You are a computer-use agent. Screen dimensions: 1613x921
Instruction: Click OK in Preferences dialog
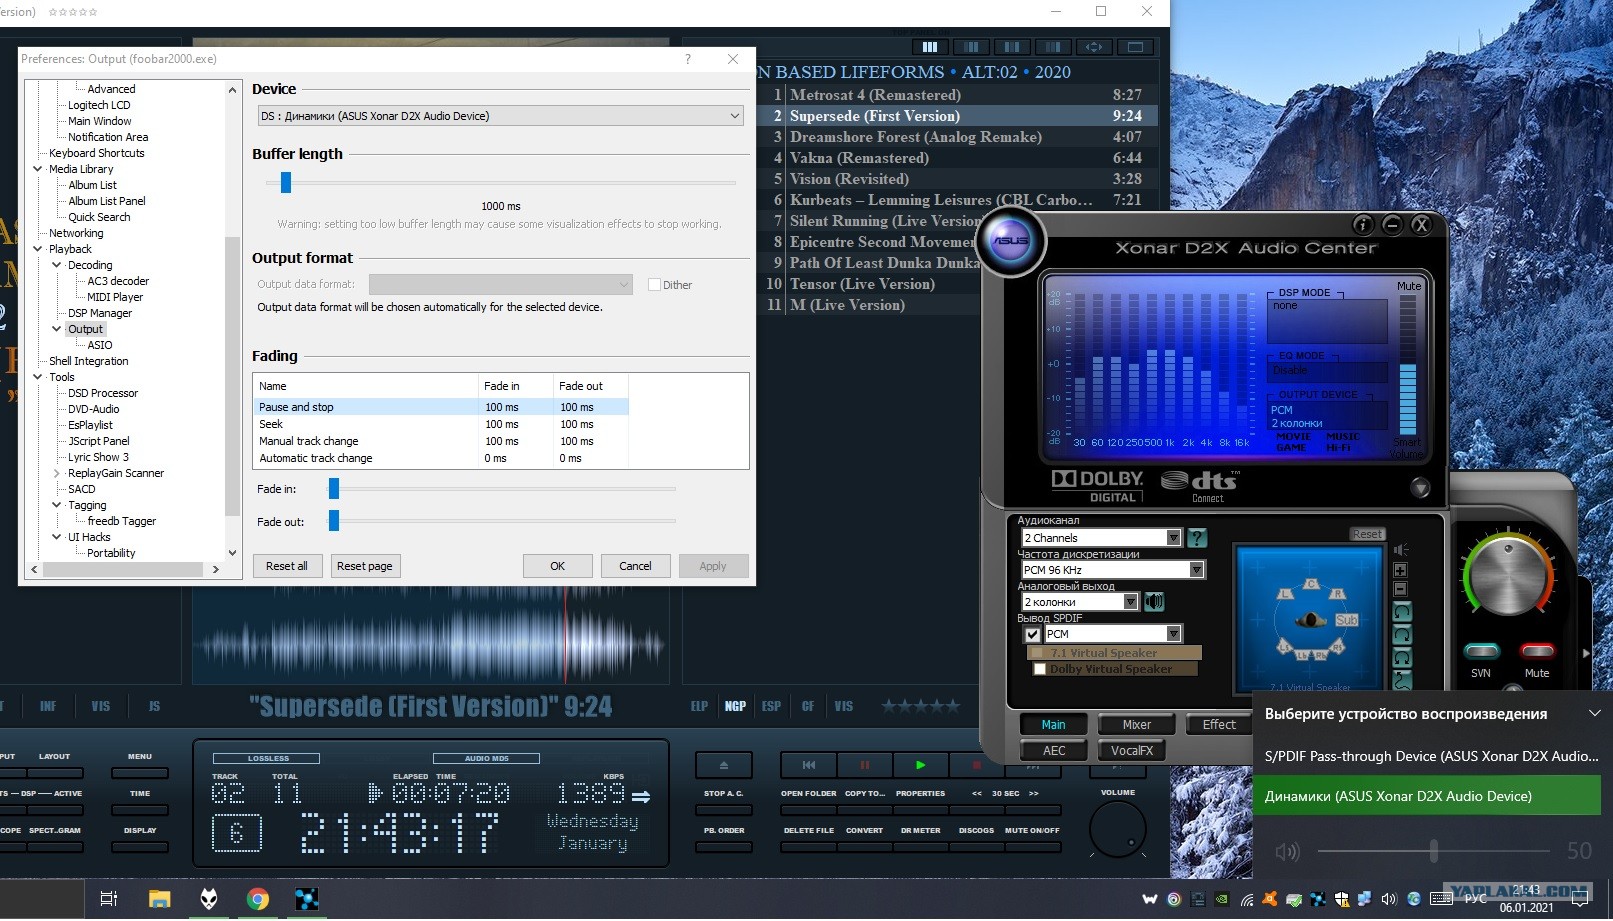(x=557, y=566)
